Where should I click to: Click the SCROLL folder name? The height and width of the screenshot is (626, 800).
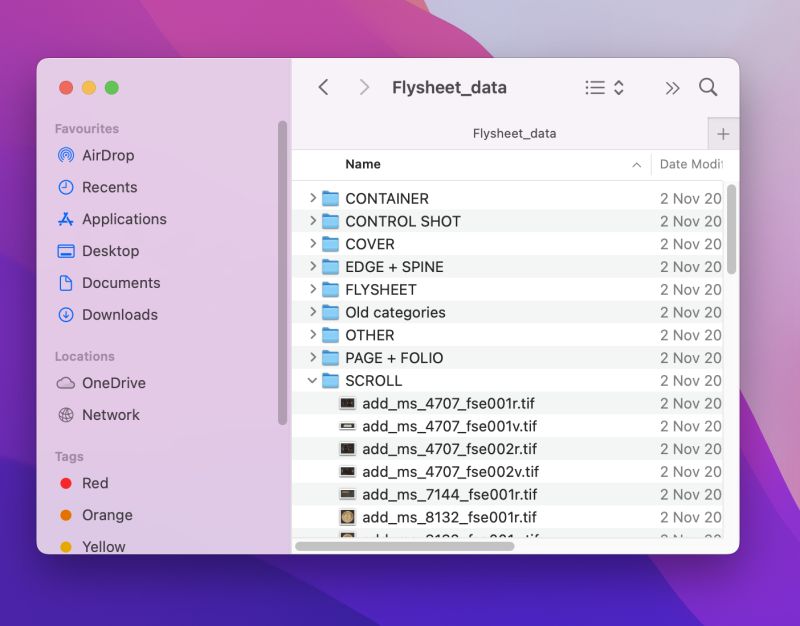tap(373, 381)
